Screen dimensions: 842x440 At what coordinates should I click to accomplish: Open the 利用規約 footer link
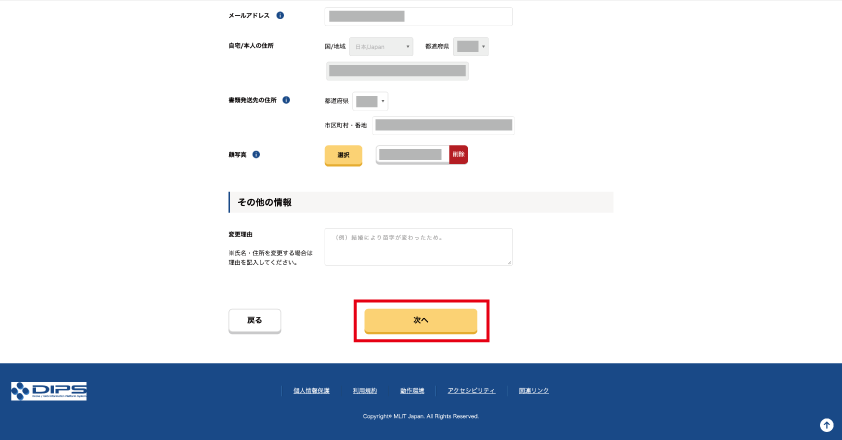pyautogui.click(x=365, y=391)
